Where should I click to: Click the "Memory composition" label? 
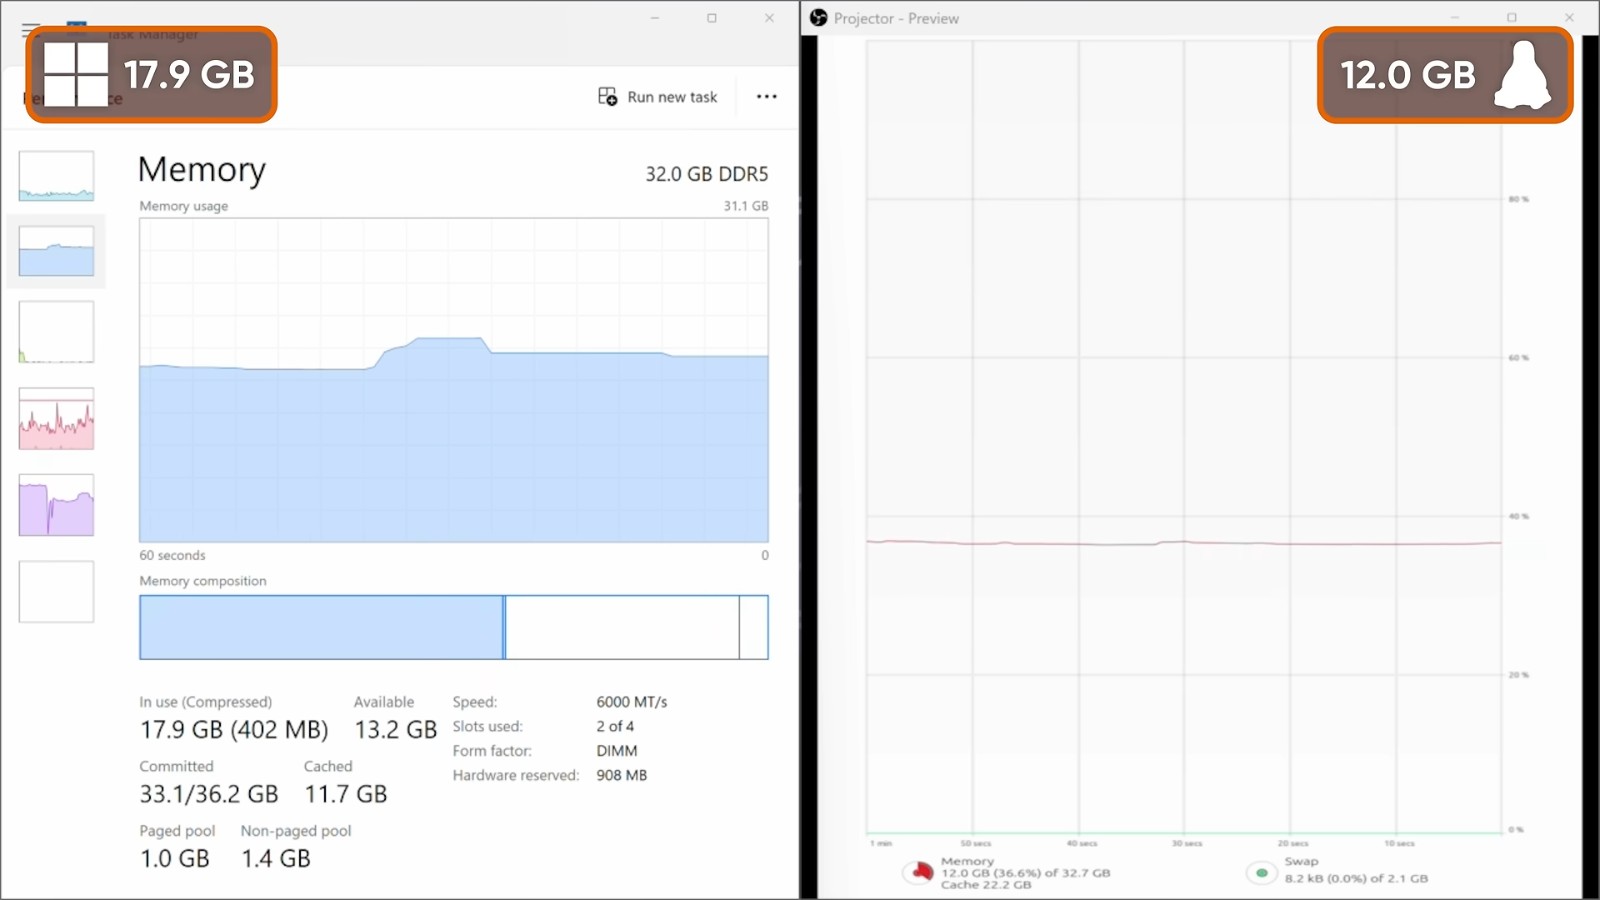(203, 581)
